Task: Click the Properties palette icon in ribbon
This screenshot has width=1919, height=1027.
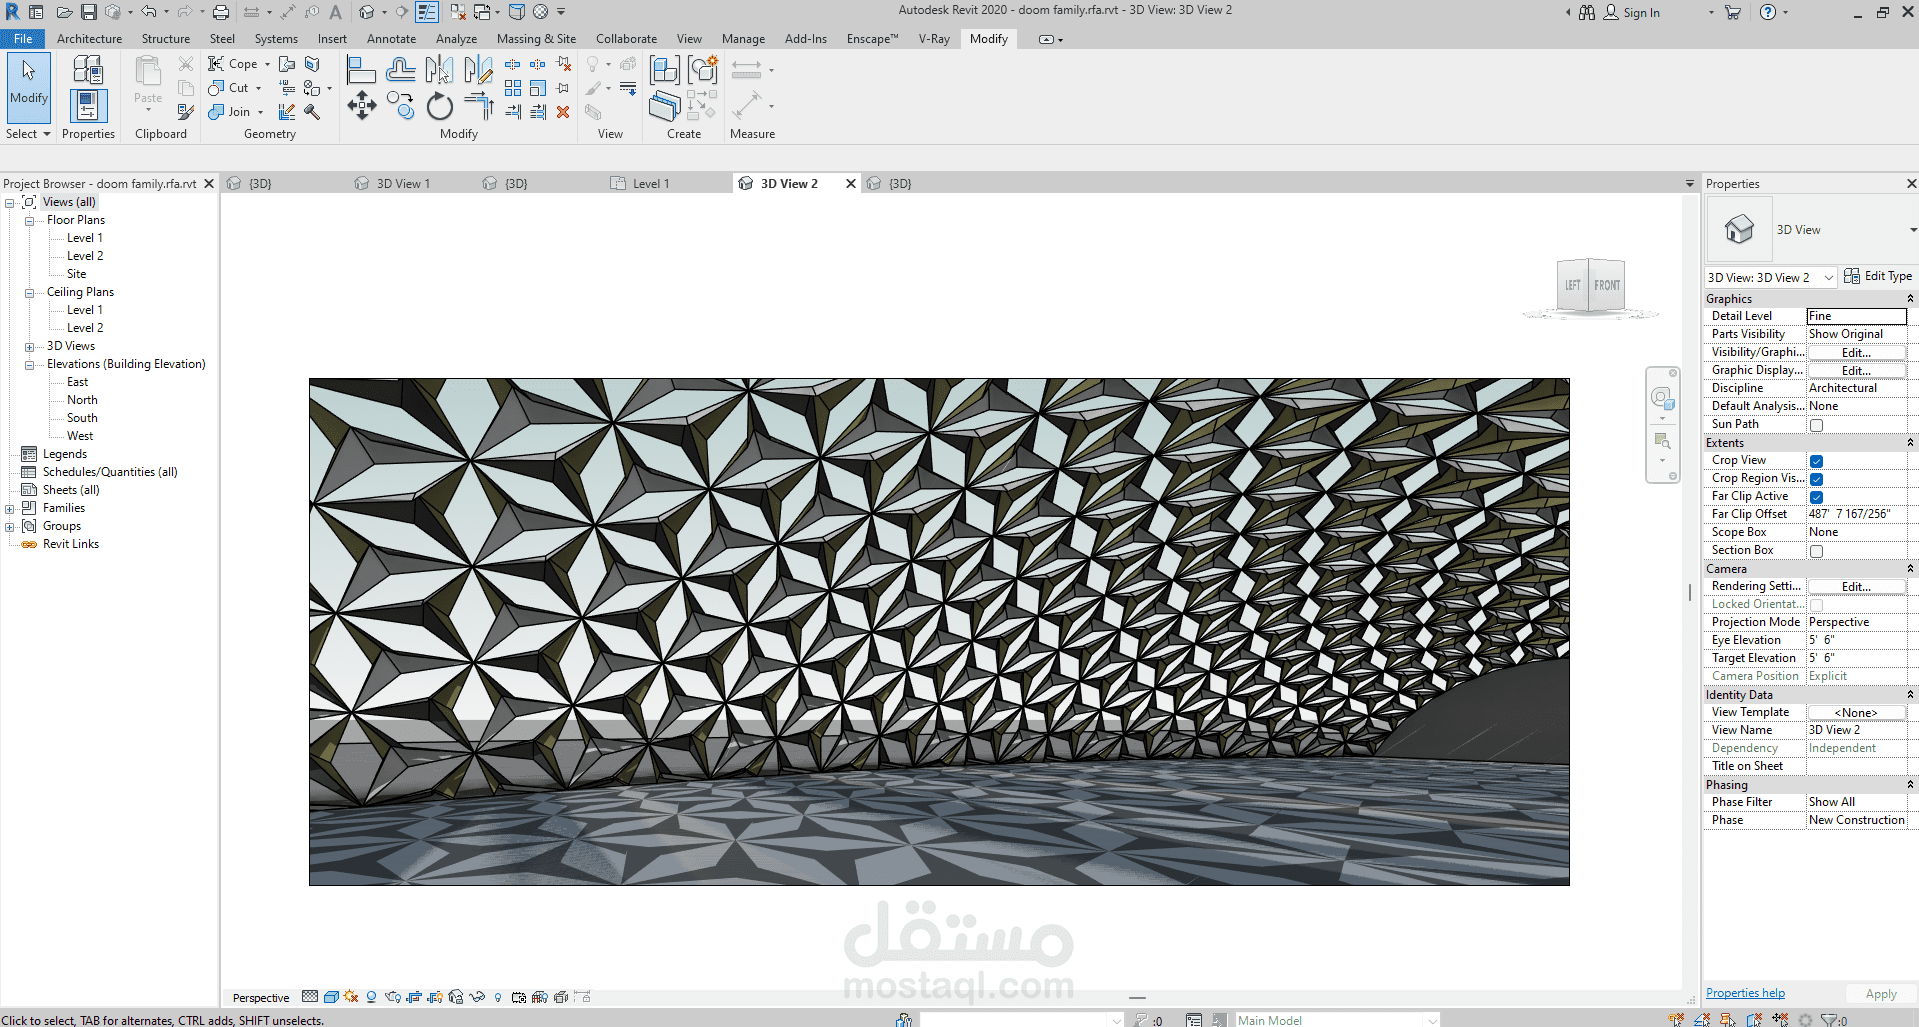Action: tap(88, 104)
